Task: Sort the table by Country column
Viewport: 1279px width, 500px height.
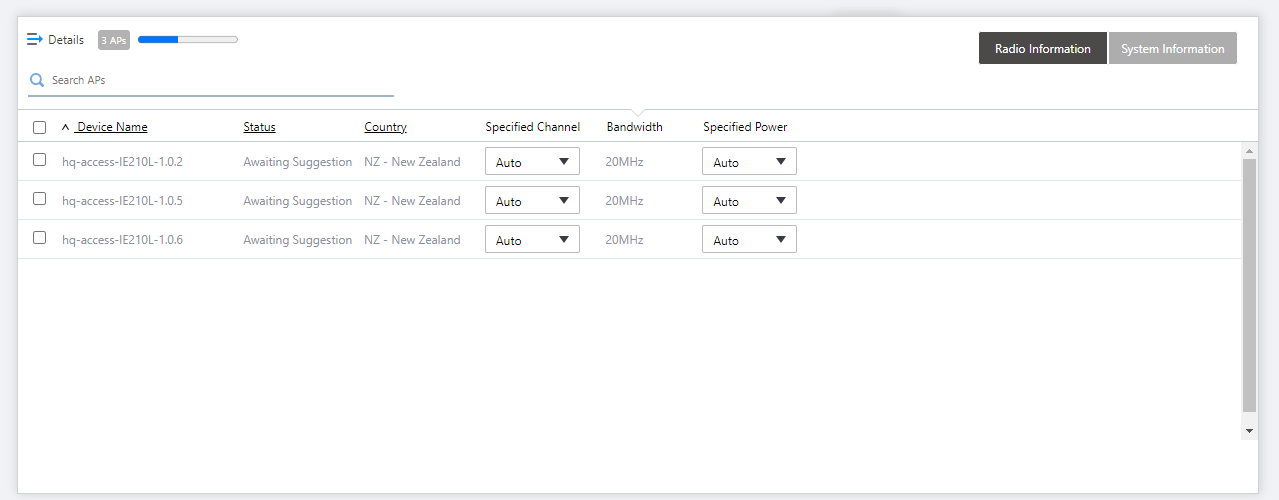Action: pyautogui.click(x=385, y=127)
